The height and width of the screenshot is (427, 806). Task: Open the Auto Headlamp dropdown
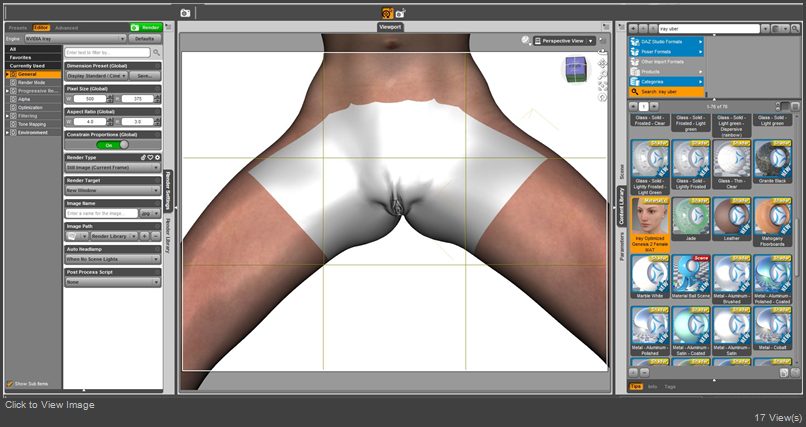[x=113, y=259]
